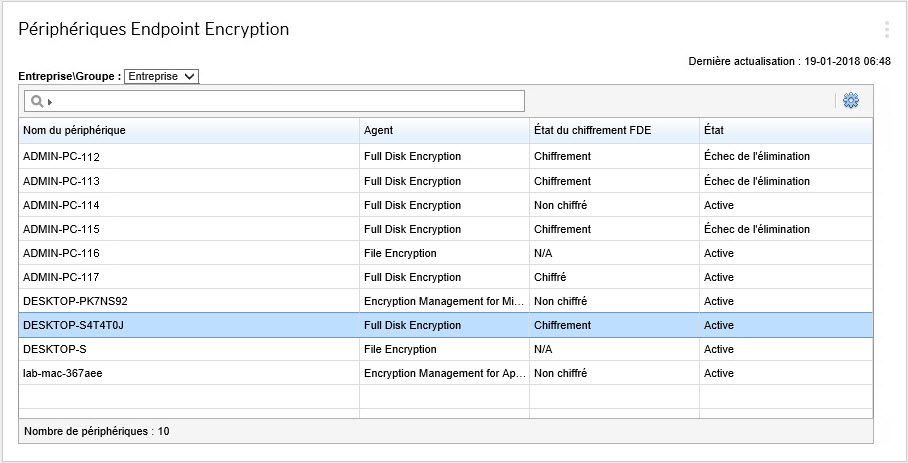The width and height of the screenshot is (908, 463).
Task: Click the magnifier search icon
Action: tap(37, 101)
